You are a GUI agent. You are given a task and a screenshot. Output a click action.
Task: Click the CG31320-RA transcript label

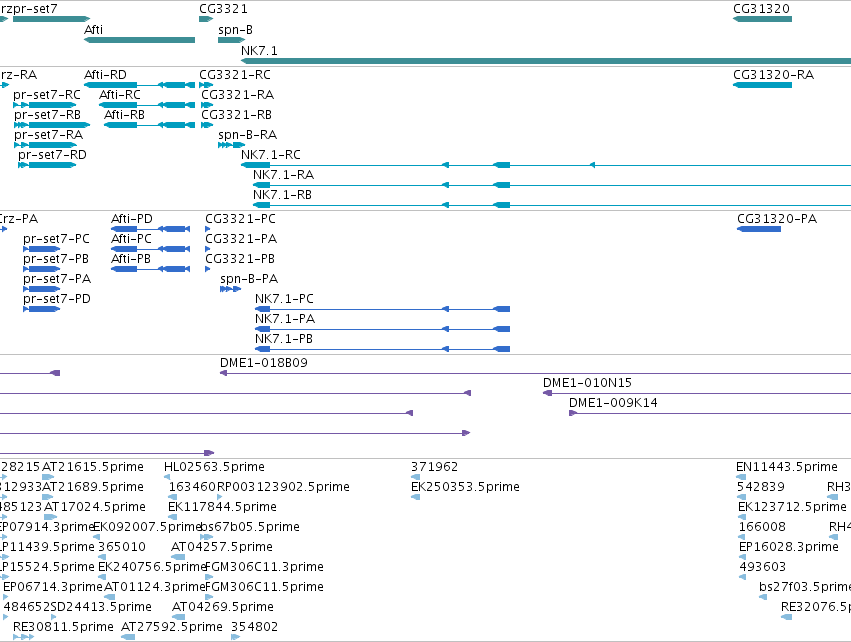tap(773, 74)
